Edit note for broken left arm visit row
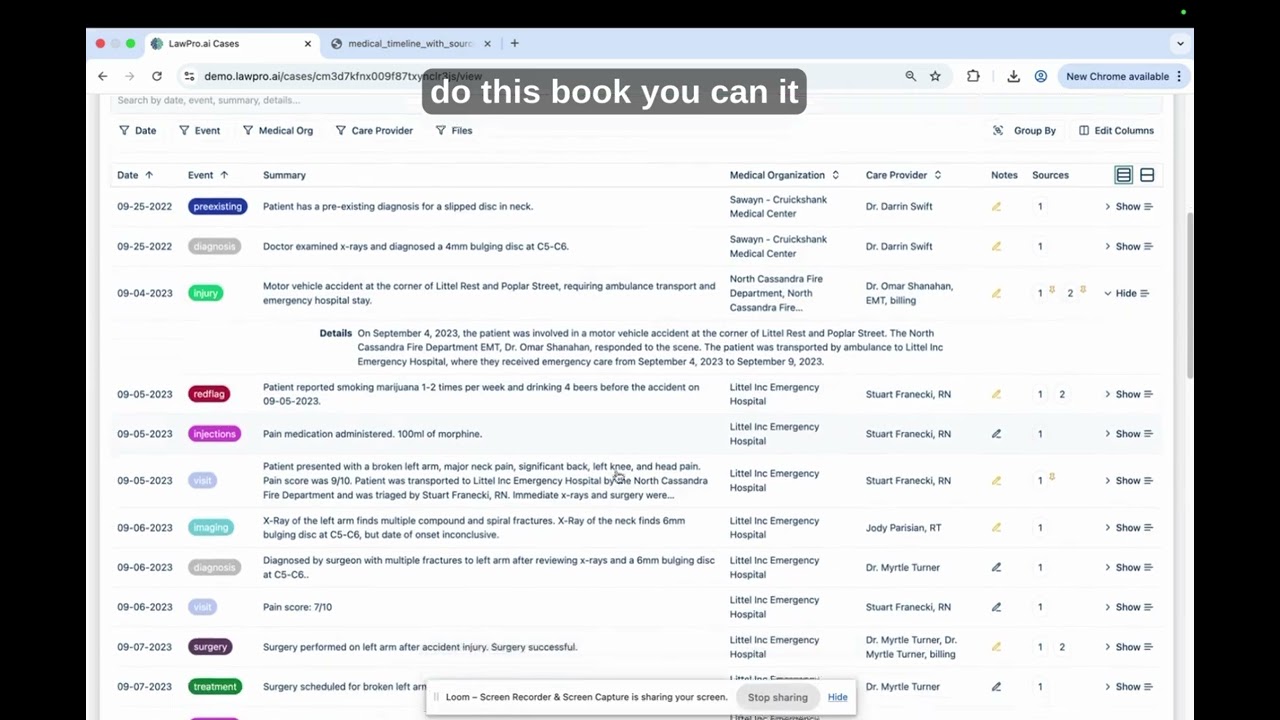This screenshot has height=720, width=1280. pos(996,481)
